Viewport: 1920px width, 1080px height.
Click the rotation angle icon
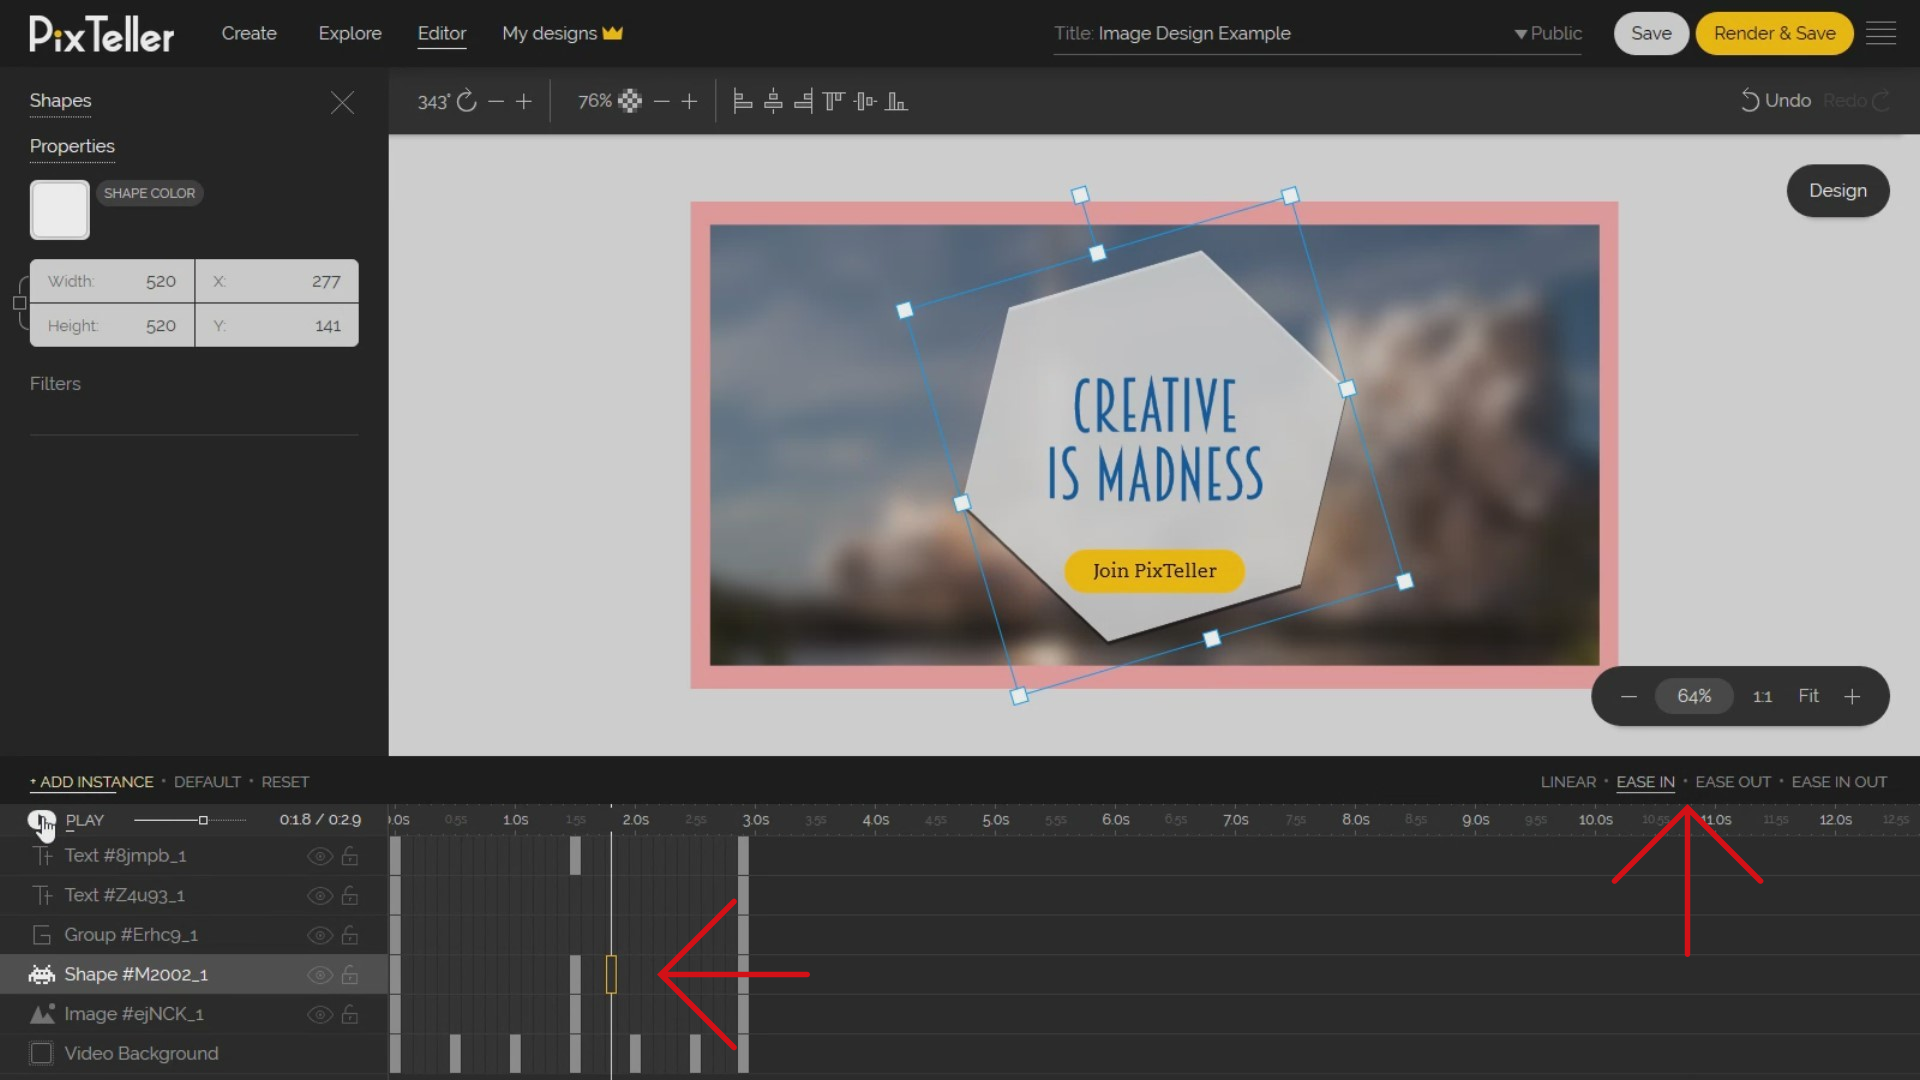(467, 101)
